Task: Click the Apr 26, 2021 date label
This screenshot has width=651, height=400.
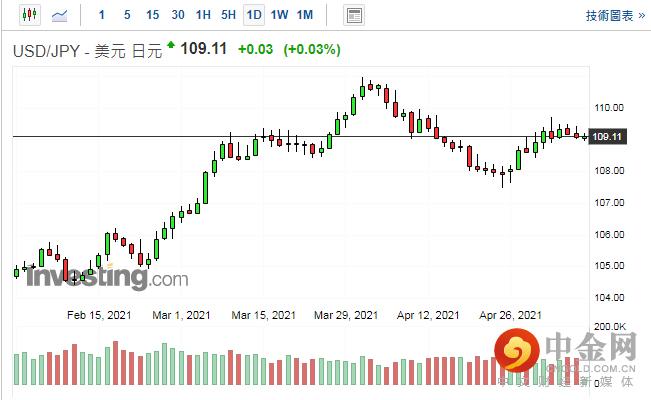Action: [510, 315]
